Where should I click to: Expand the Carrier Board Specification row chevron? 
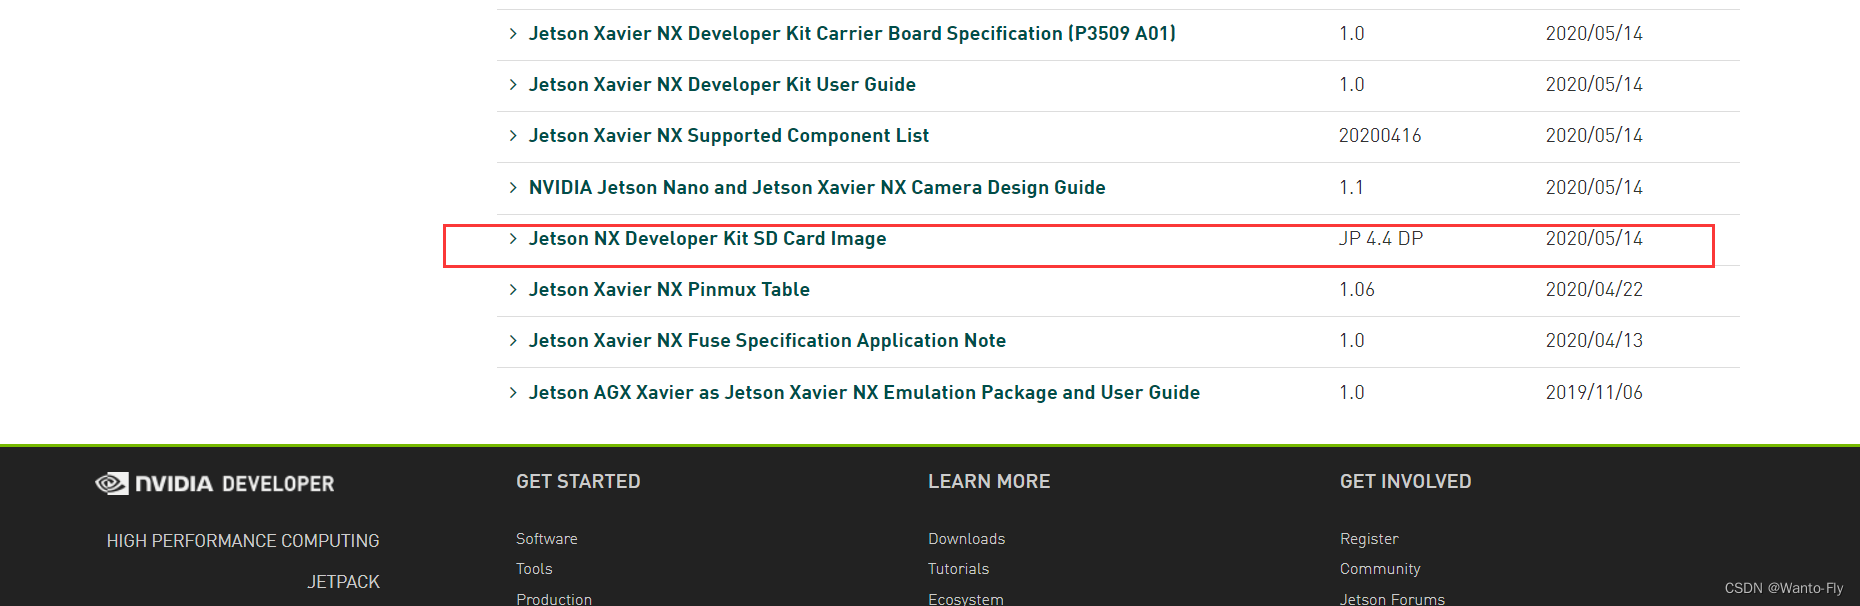click(x=513, y=34)
